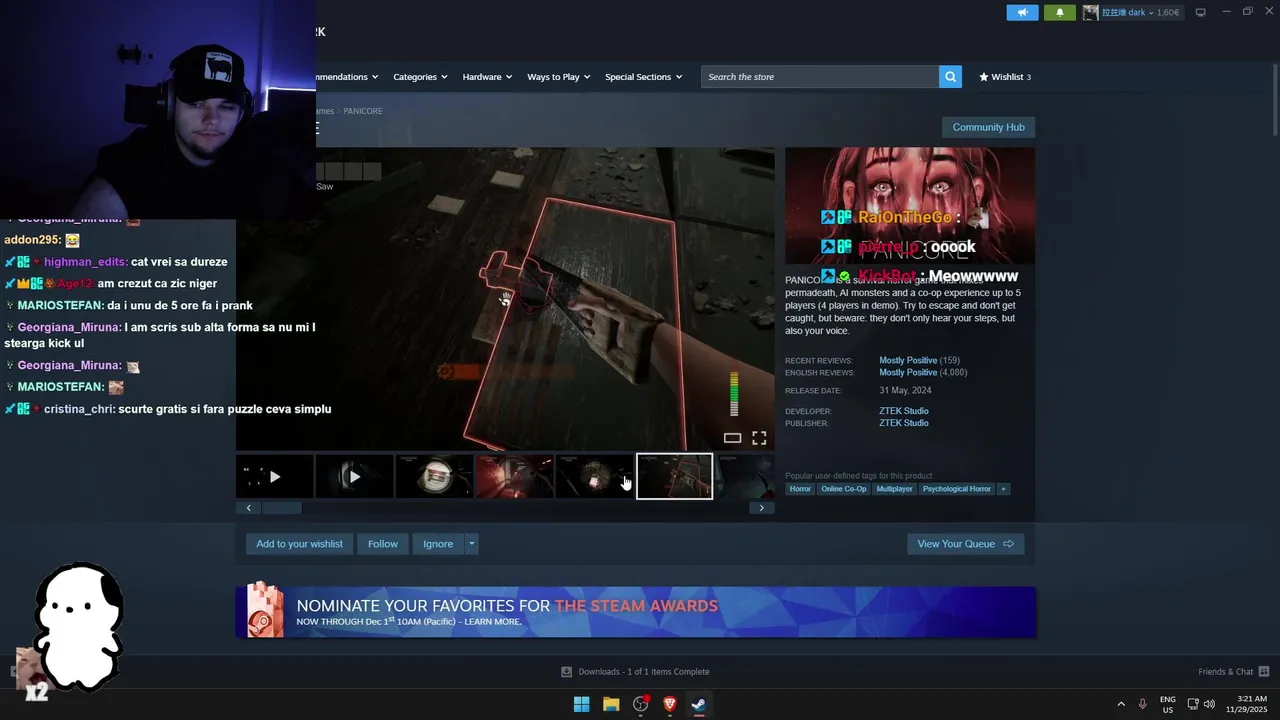The image size is (1280, 720).
Task: Open recent reviews Mostly Positive link
Action: 908,360
